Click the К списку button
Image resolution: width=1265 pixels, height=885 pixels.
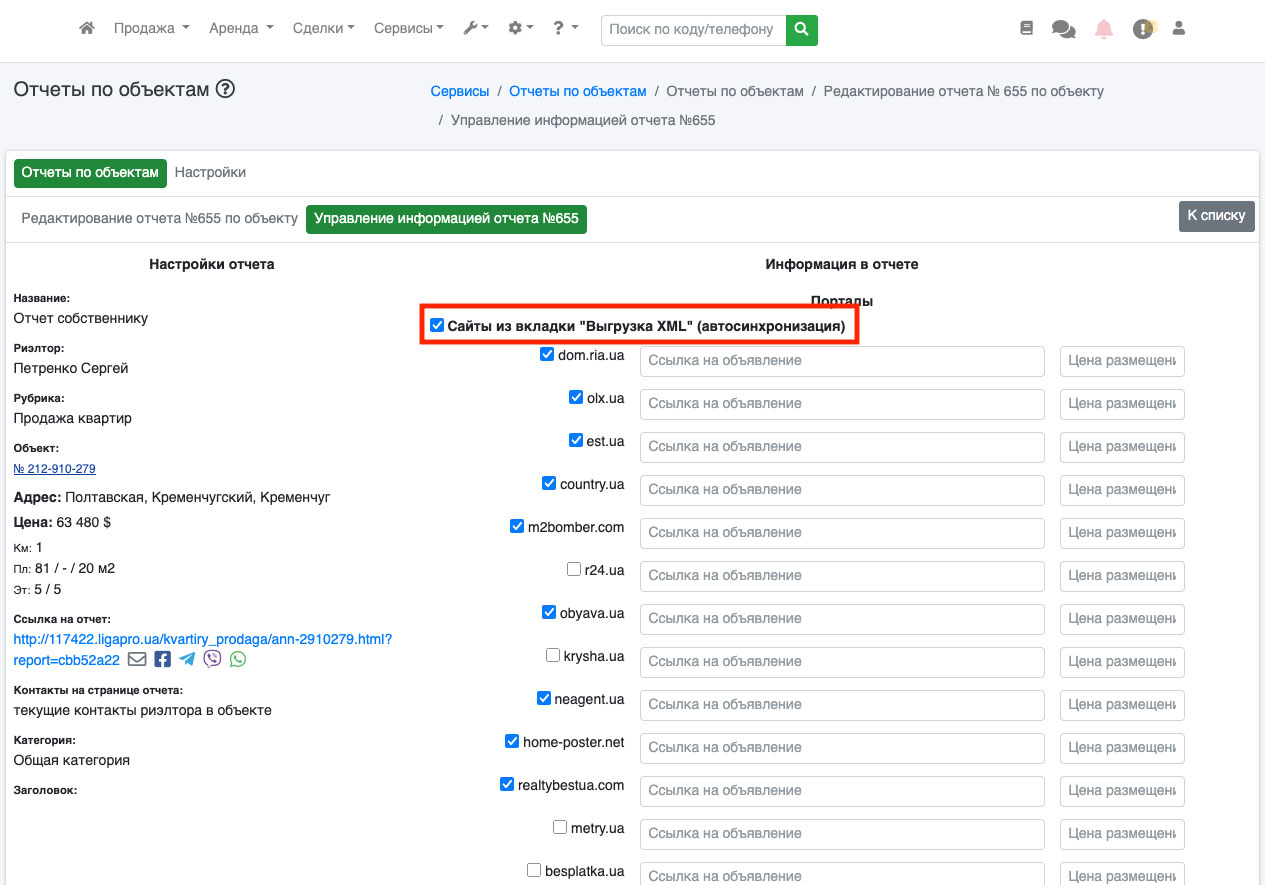click(x=1215, y=215)
